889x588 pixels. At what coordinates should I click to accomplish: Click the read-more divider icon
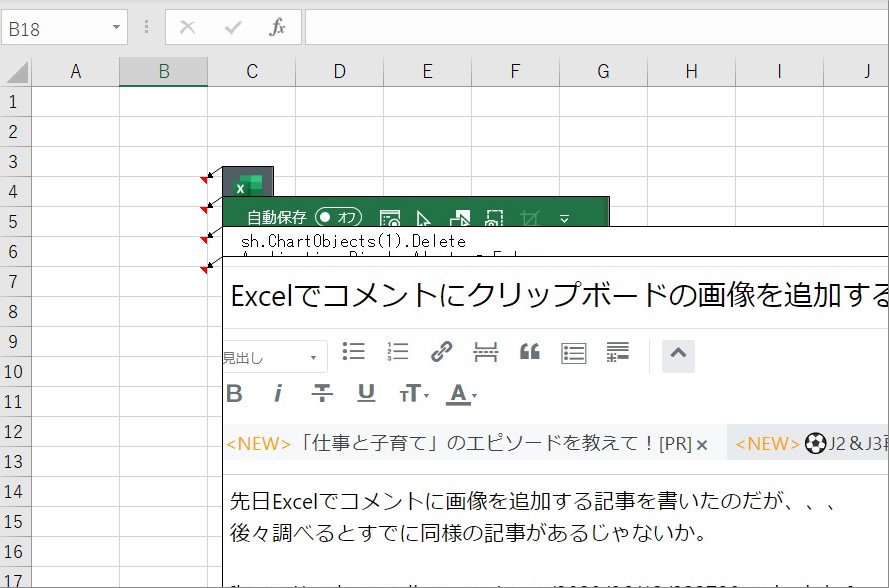(x=485, y=352)
